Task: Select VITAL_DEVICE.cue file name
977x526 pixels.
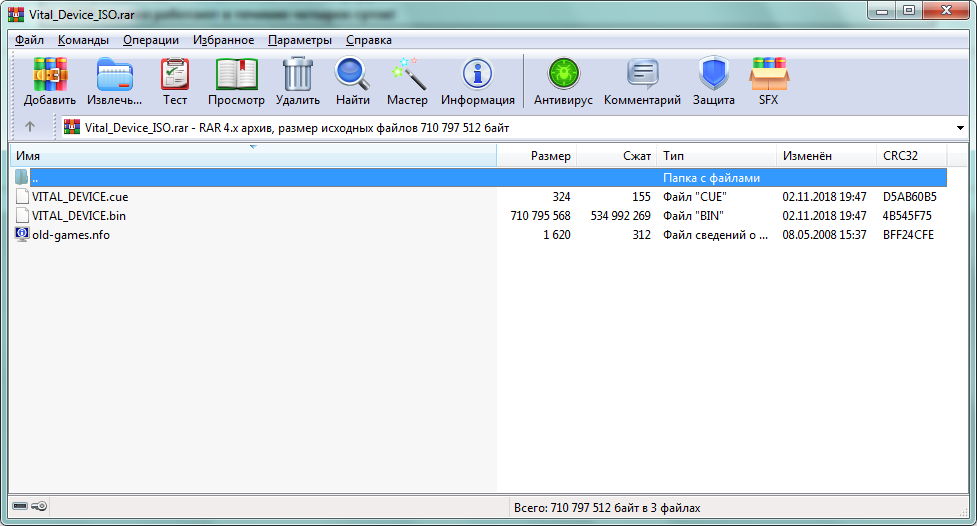Action: point(80,197)
